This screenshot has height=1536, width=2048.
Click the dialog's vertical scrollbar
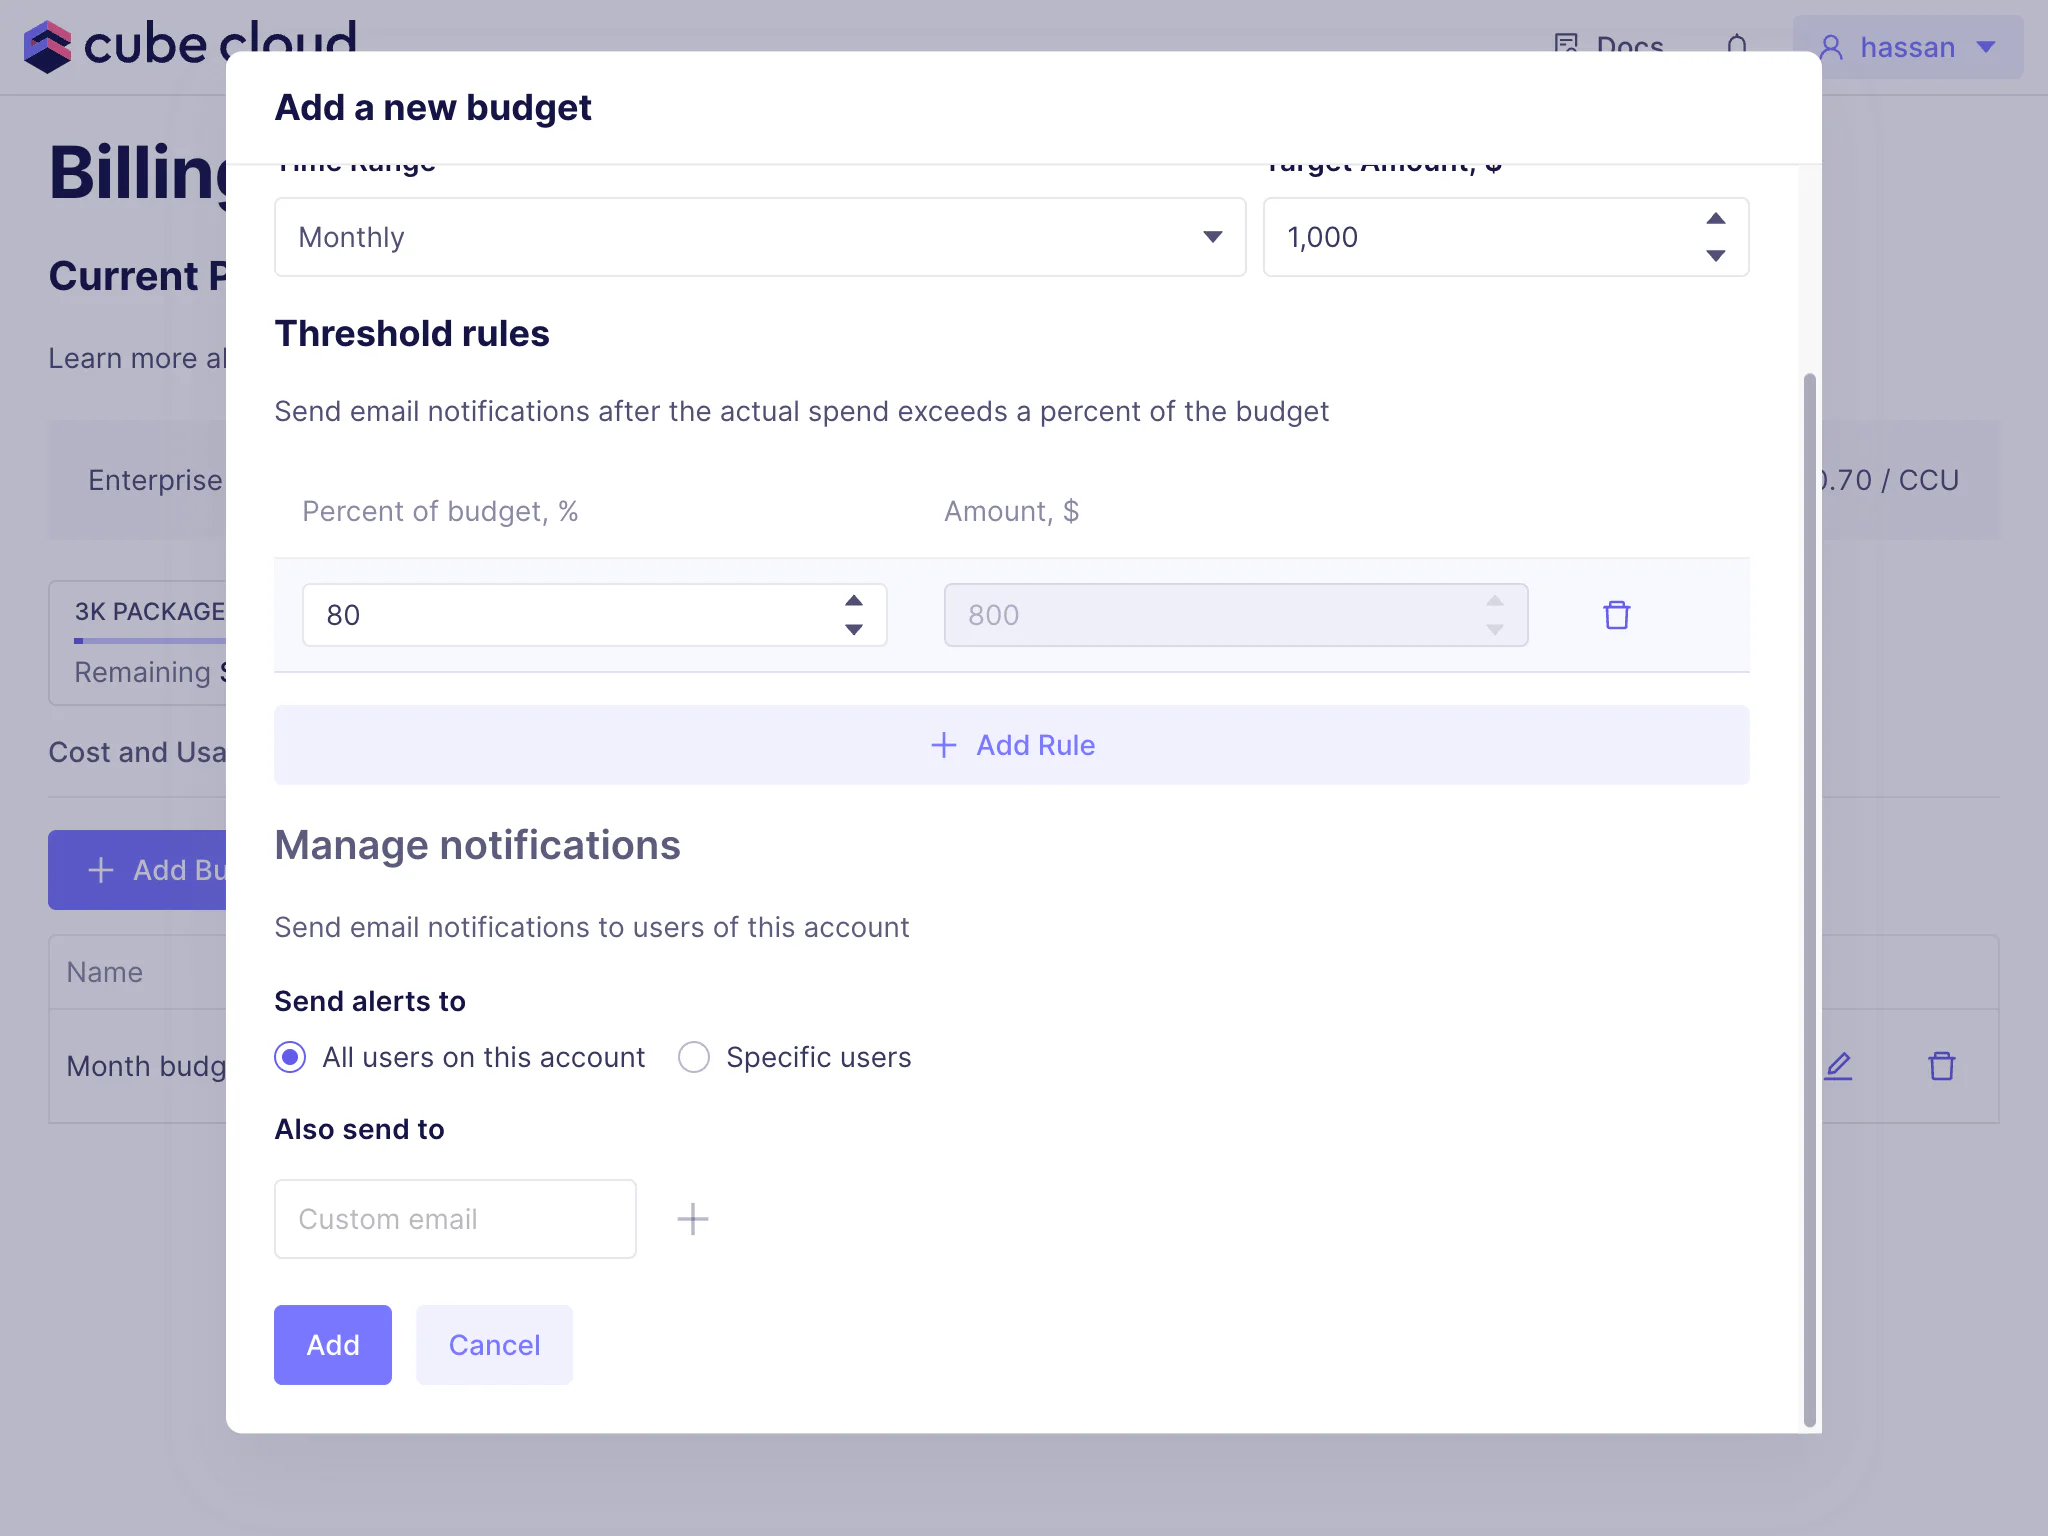tap(1809, 898)
